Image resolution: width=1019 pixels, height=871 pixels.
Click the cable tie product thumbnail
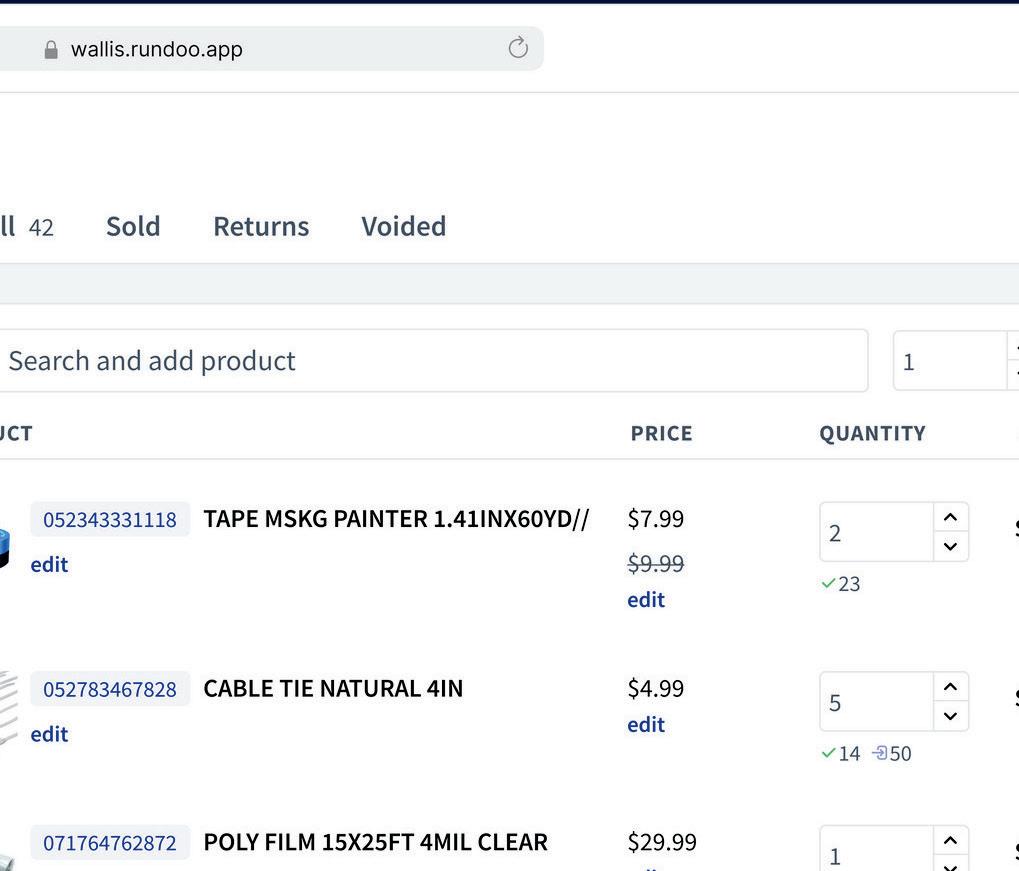8,708
